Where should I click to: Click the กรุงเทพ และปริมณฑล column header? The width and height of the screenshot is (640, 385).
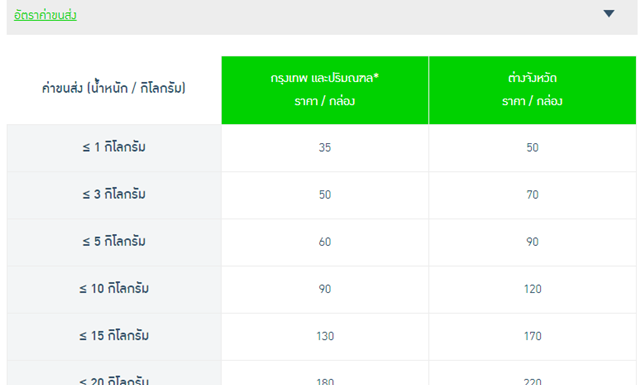[325, 90]
